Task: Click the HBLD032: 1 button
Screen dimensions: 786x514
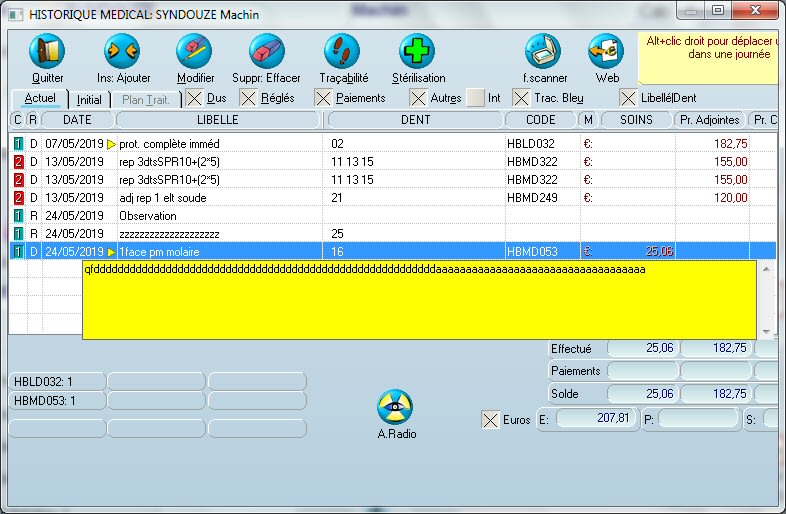Action: [x=56, y=381]
